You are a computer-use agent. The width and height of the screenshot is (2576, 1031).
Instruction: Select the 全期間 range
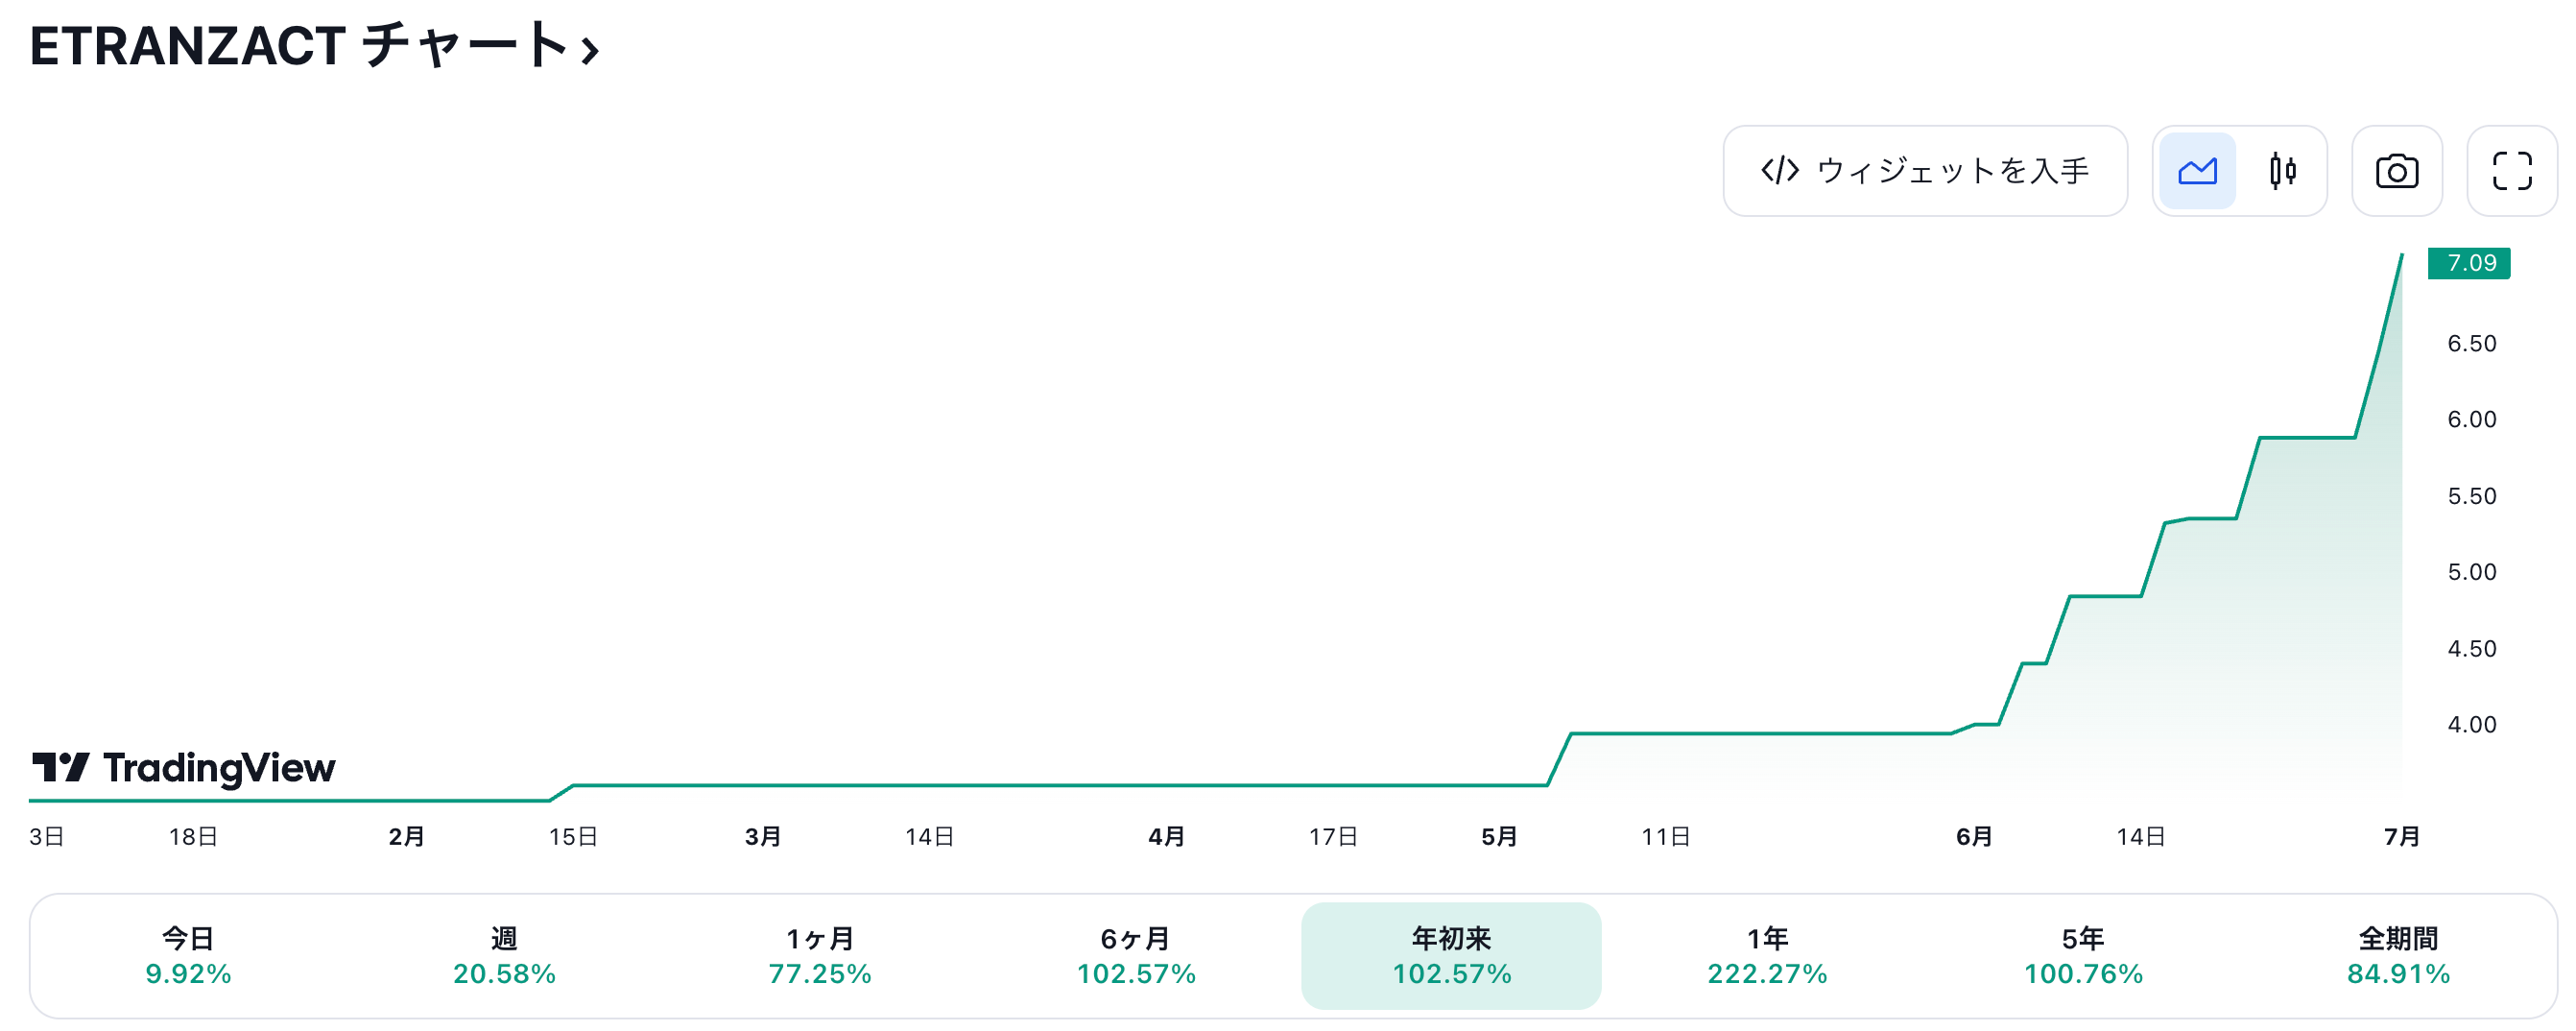(x=2398, y=956)
